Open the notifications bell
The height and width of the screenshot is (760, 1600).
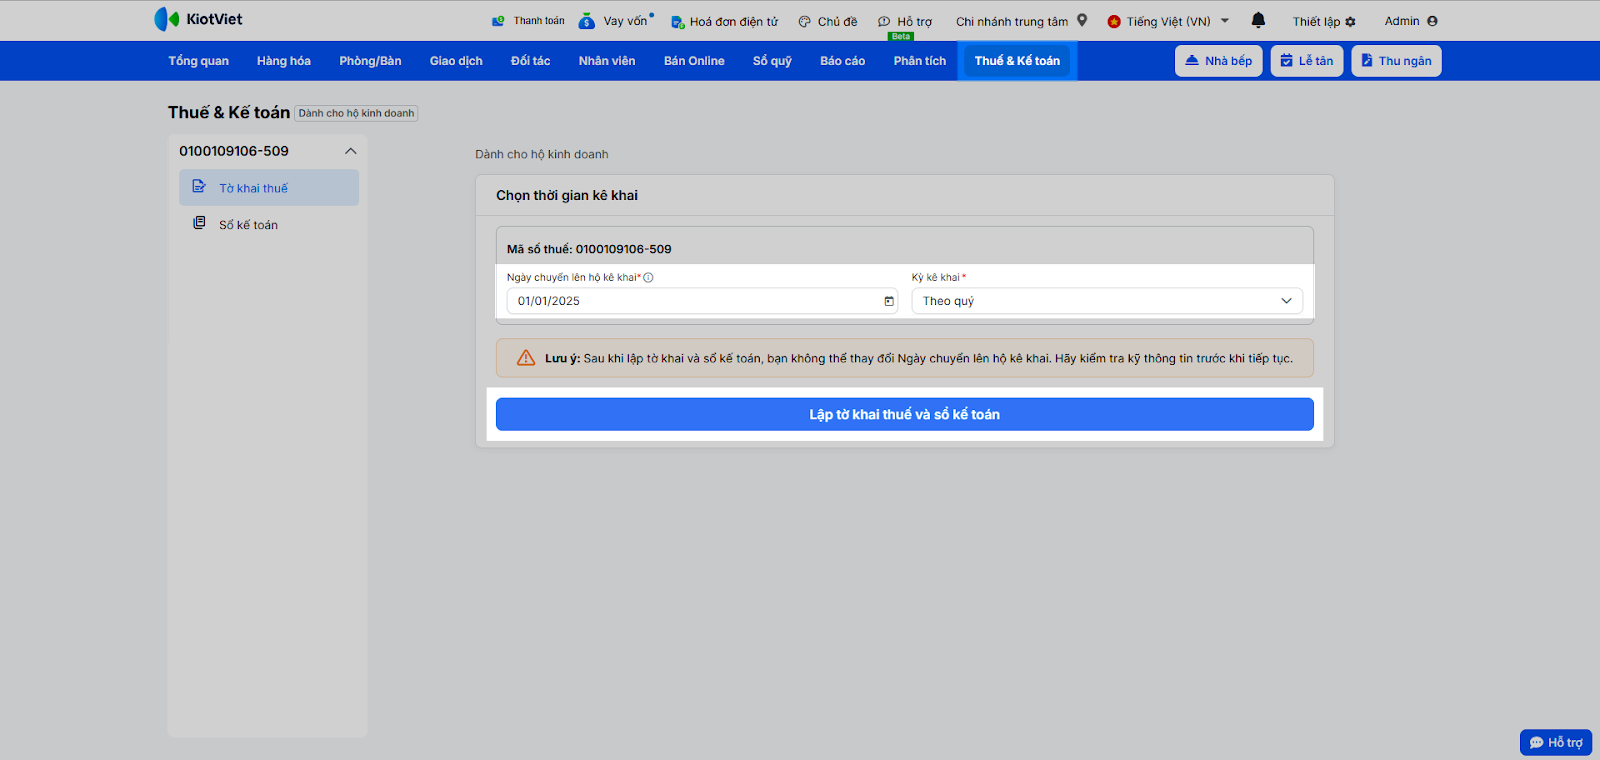pyautogui.click(x=1258, y=20)
